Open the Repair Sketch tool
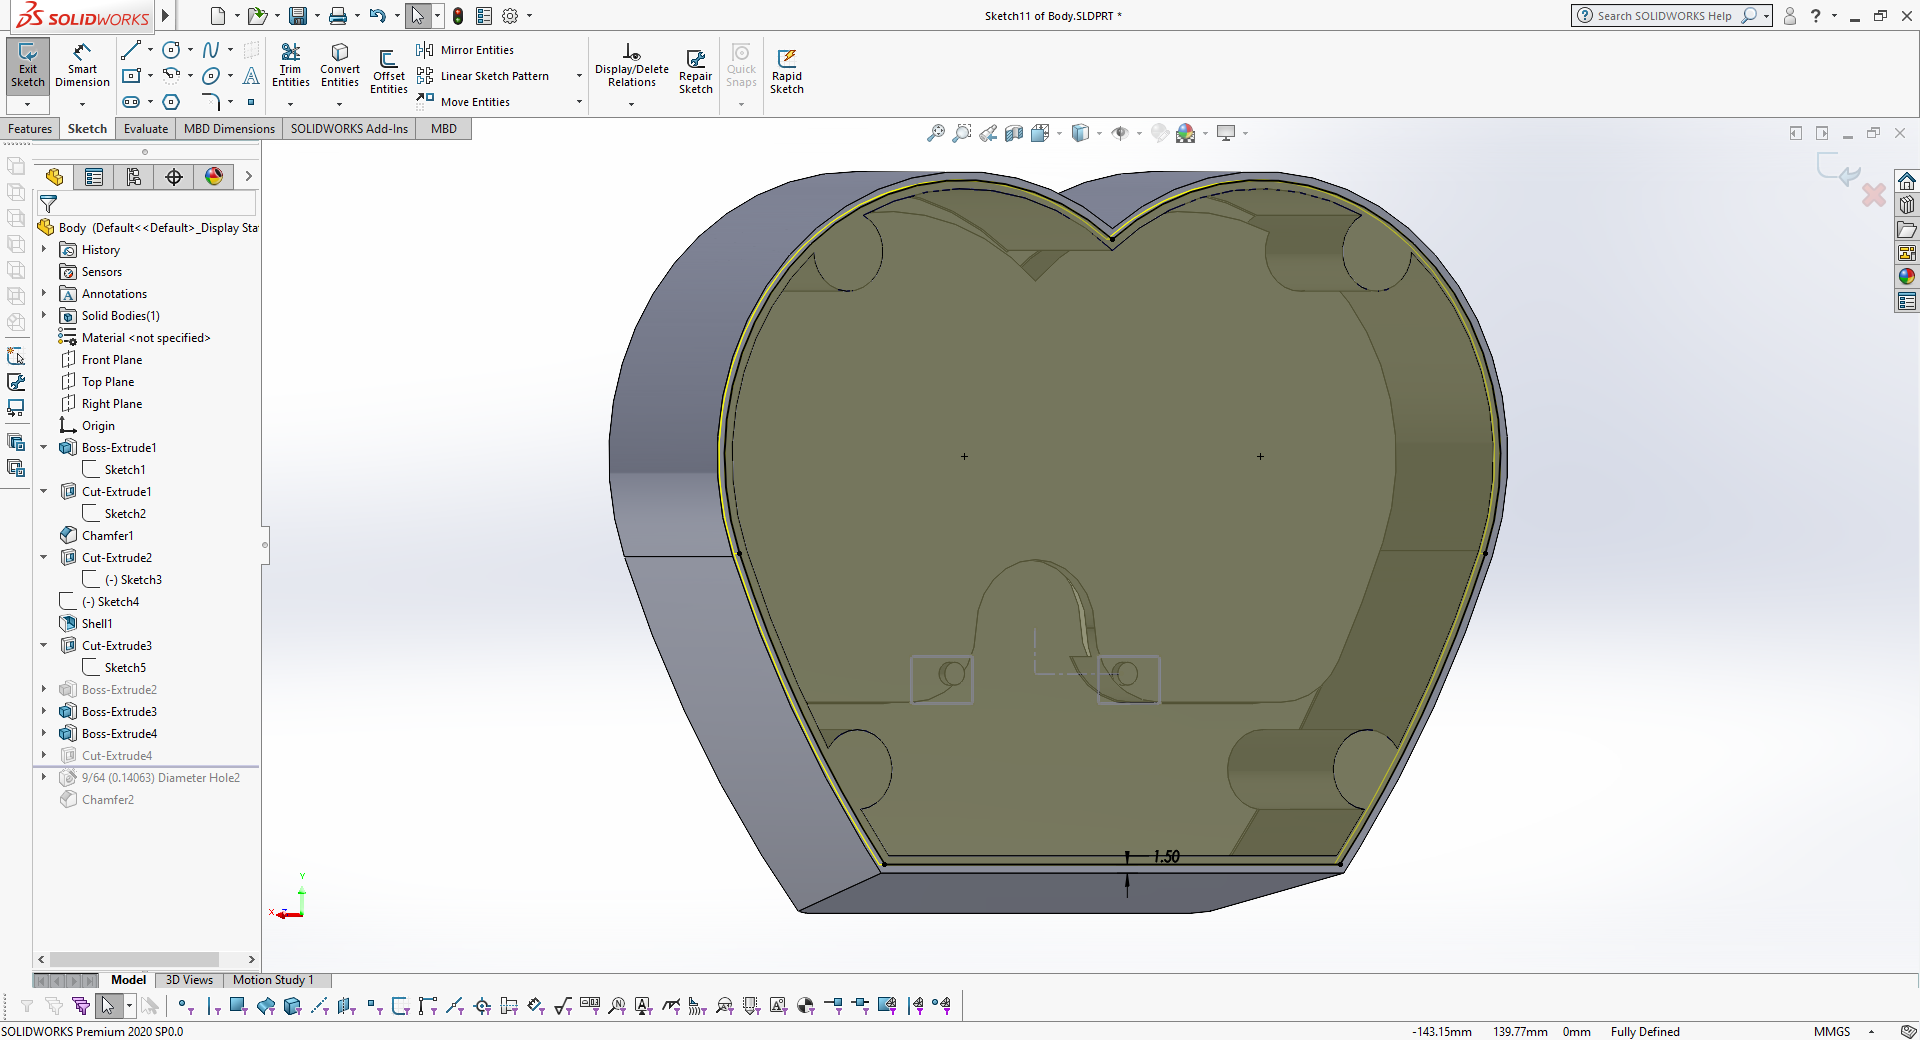1920x1040 pixels. (695, 70)
